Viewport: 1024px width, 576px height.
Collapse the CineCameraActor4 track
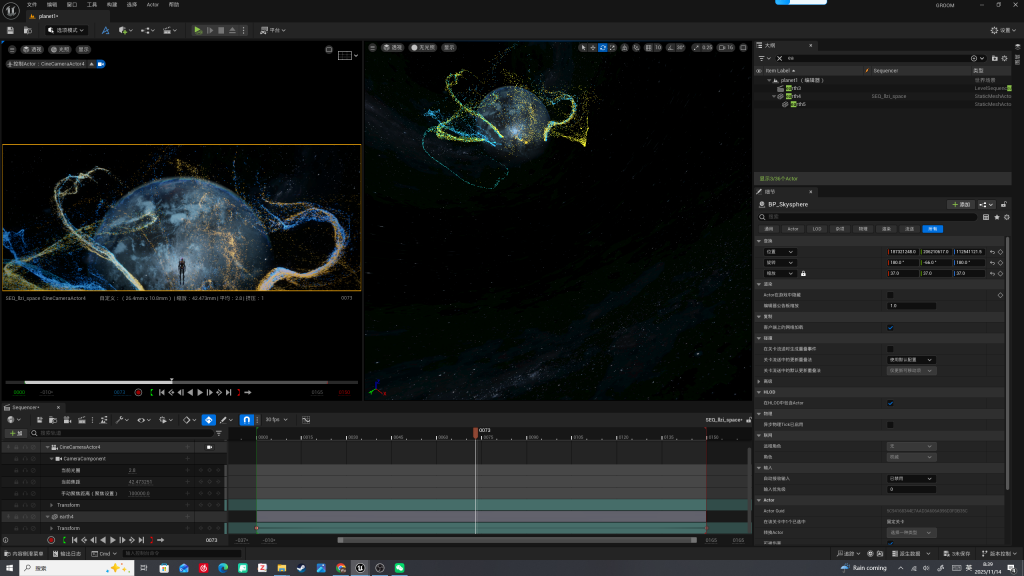(x=47, y=447)
